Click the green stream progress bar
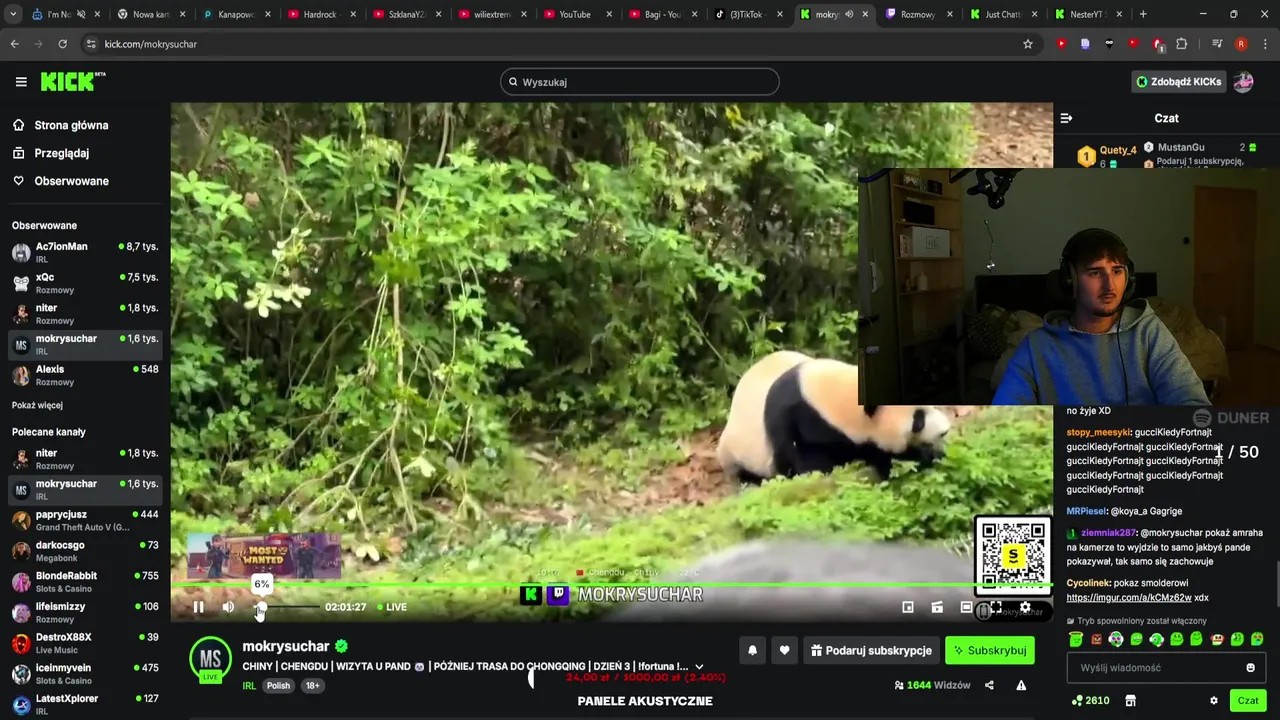Image resolution: width=1280 pixels, height=720 pixels. [611, 585]
